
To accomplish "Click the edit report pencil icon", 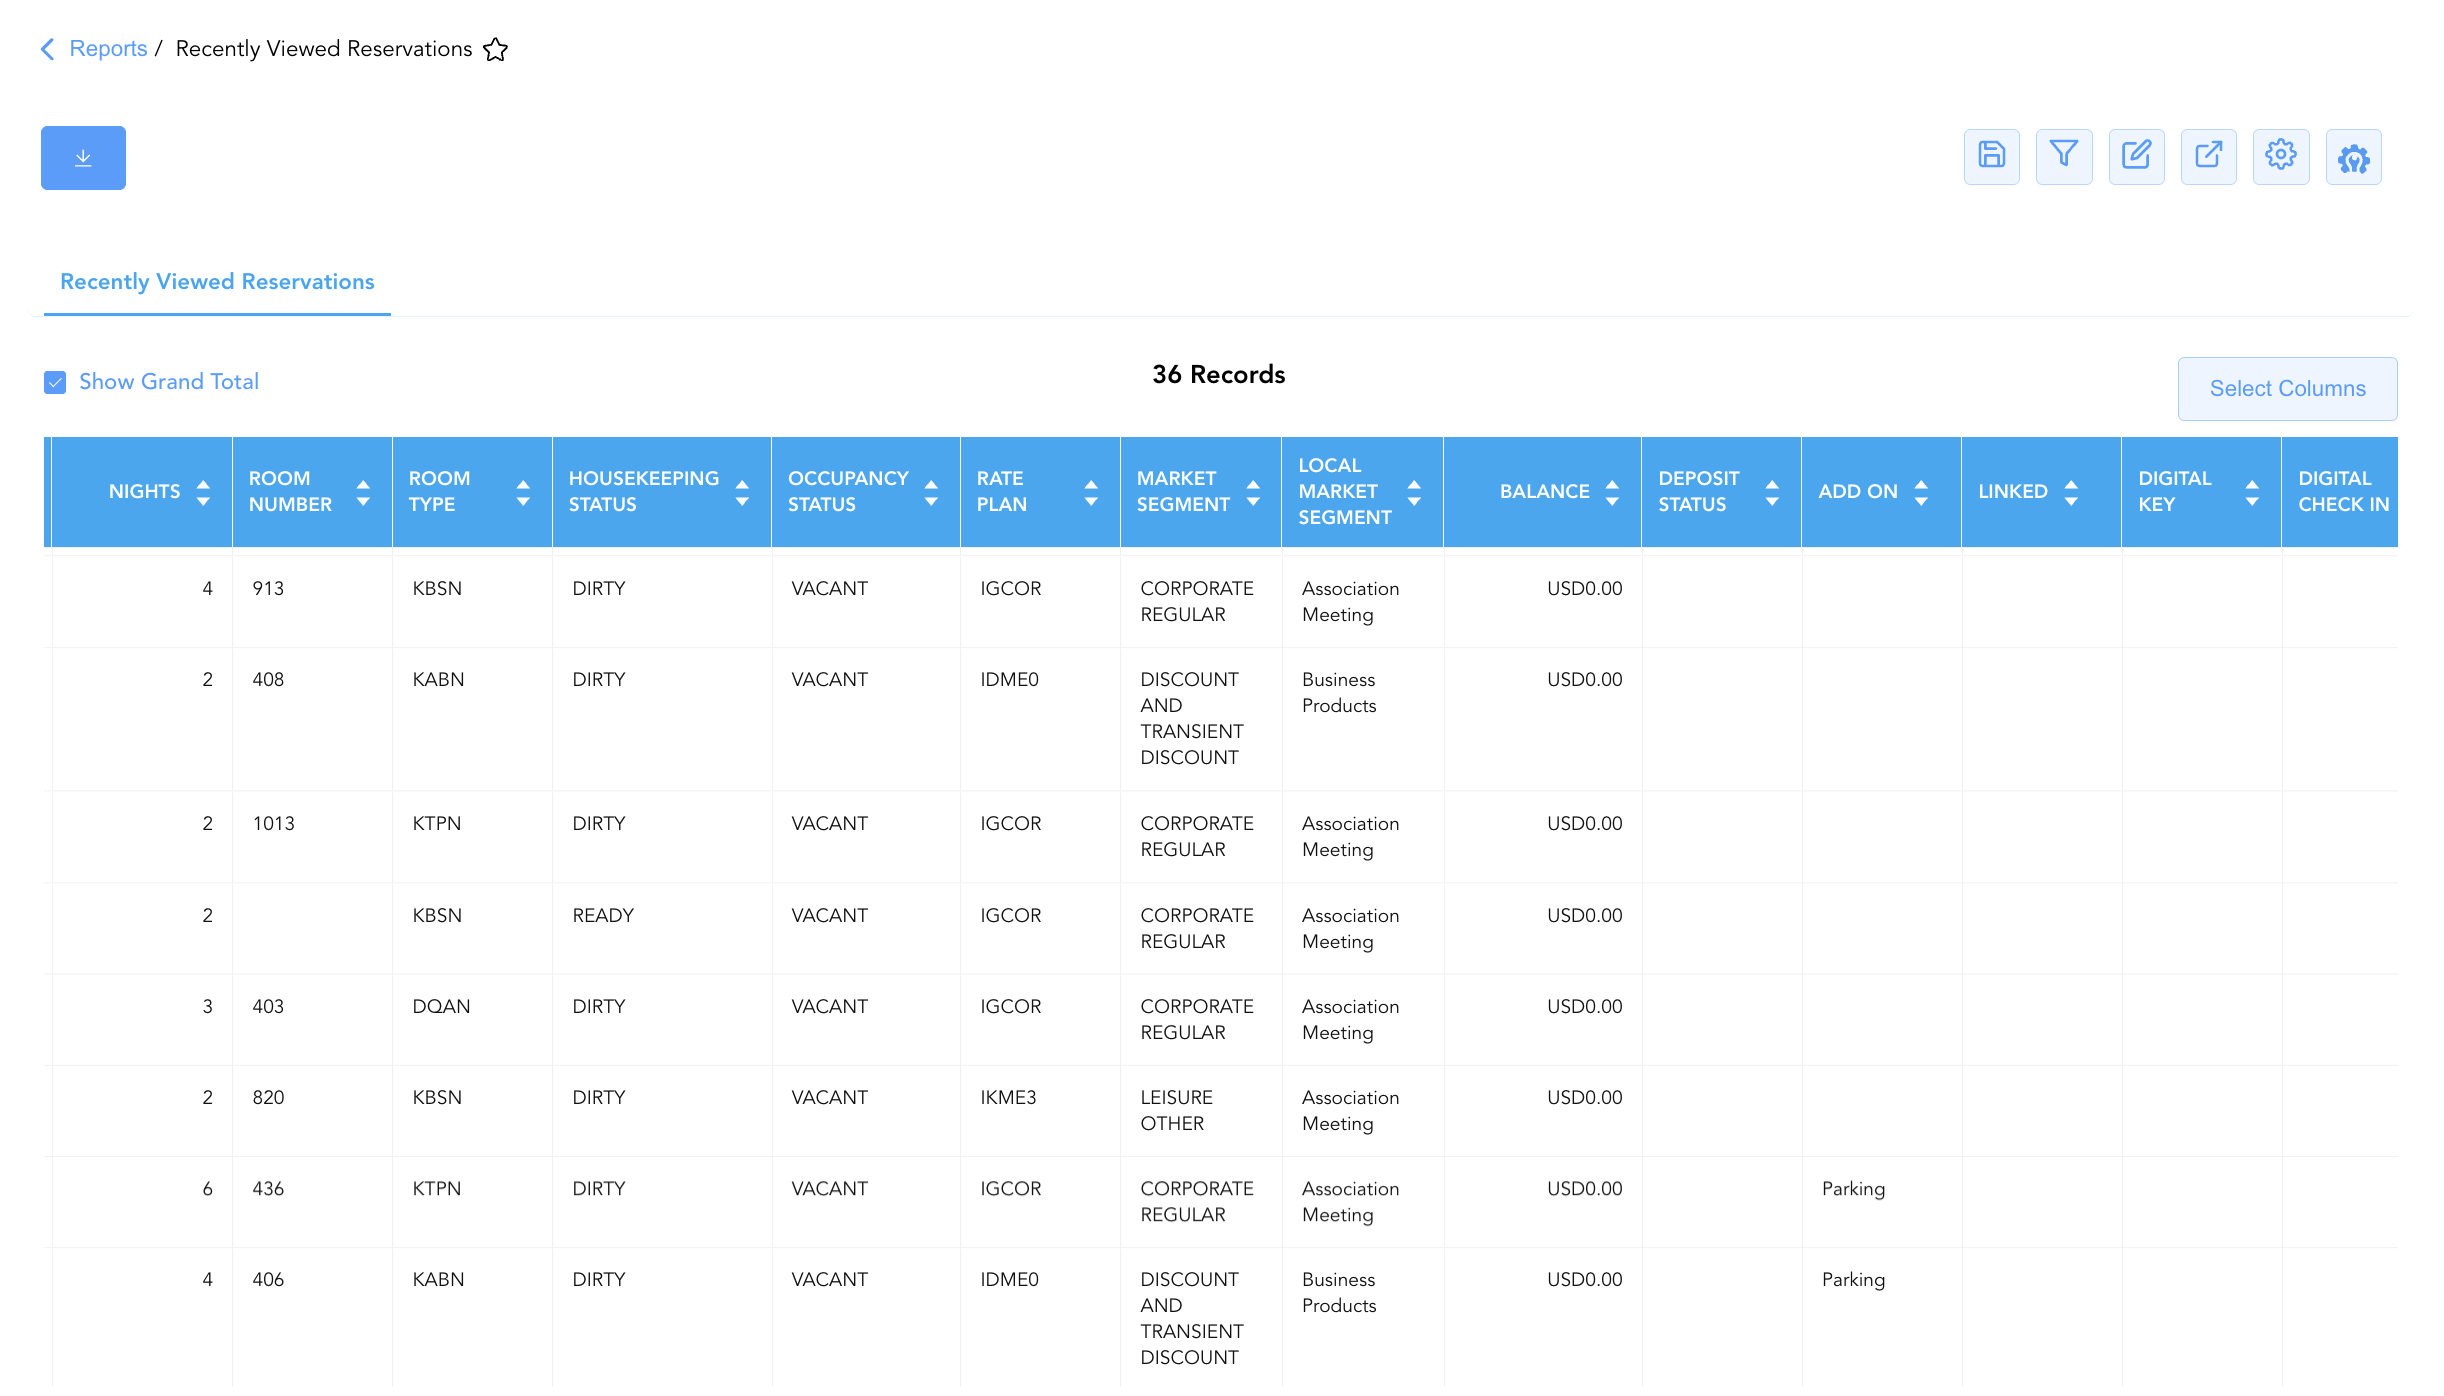I will point(2136,156).
